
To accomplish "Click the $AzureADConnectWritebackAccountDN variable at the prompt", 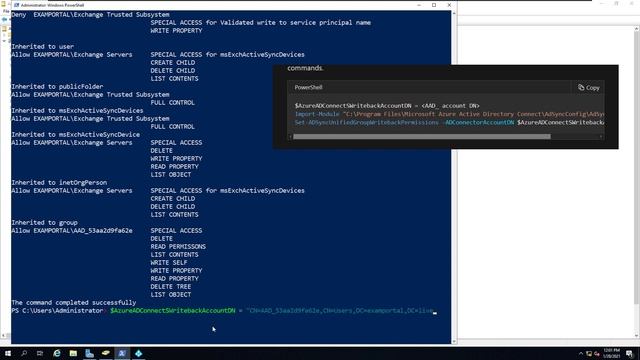I will [x=173, y=311].
